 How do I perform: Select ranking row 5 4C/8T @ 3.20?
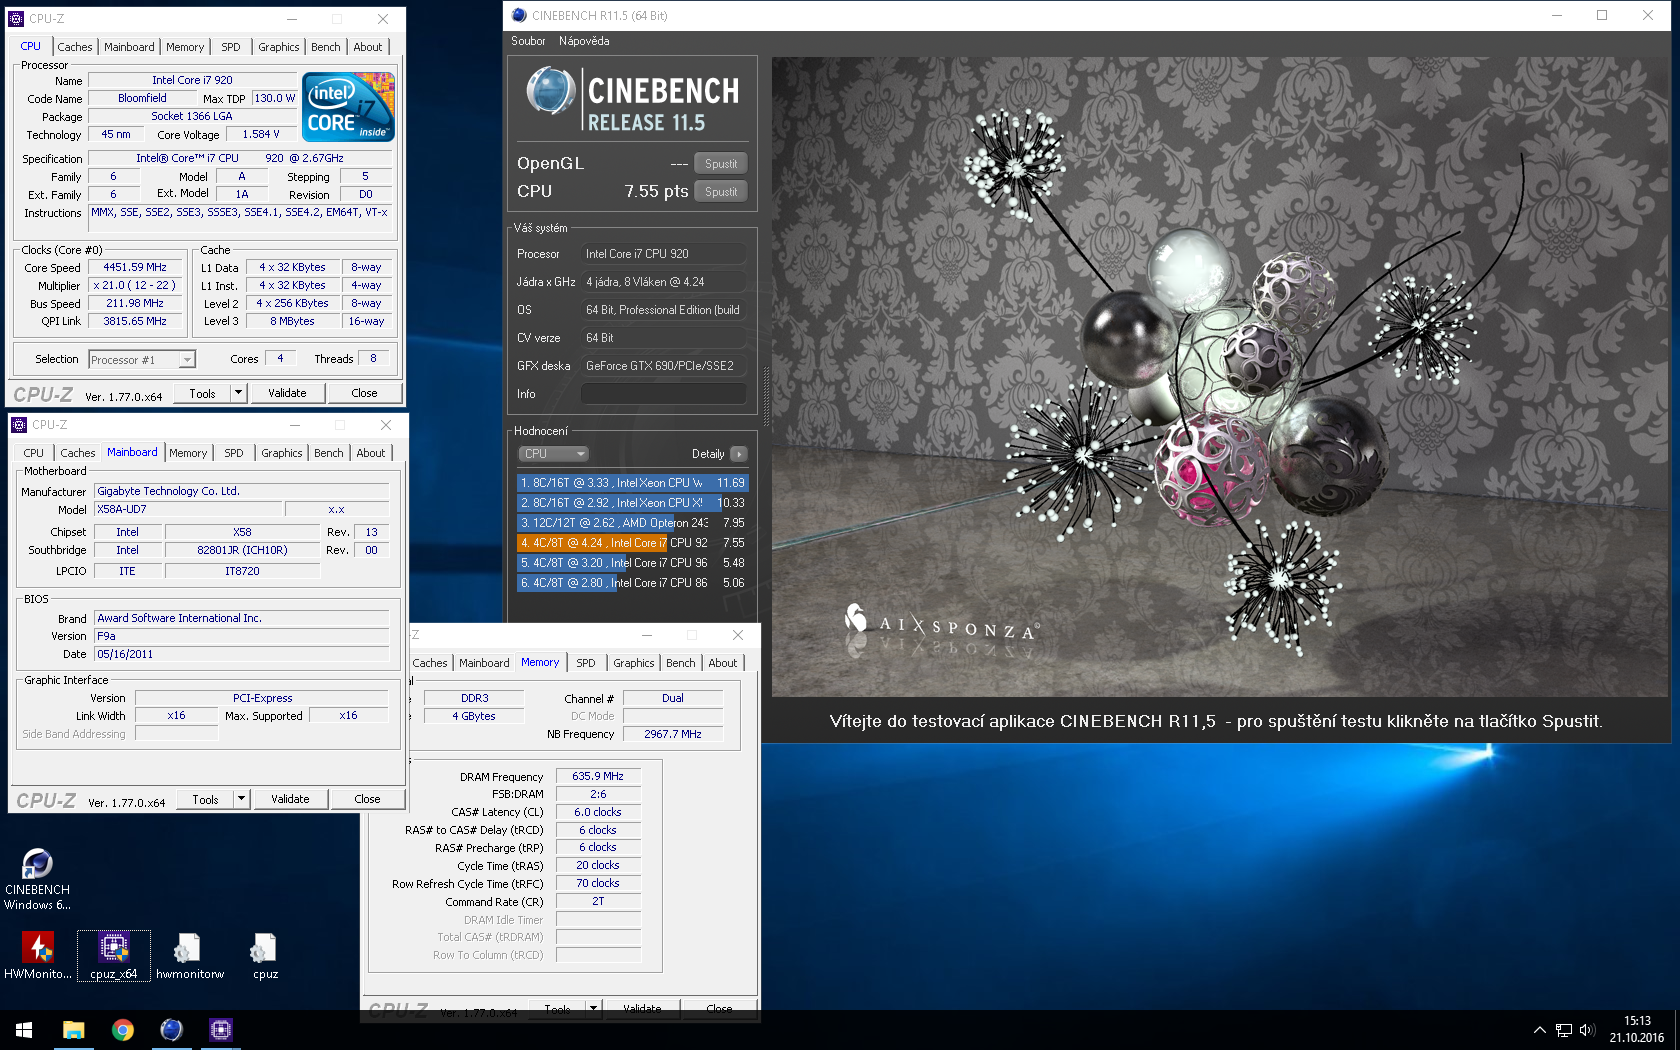[632, 563]
